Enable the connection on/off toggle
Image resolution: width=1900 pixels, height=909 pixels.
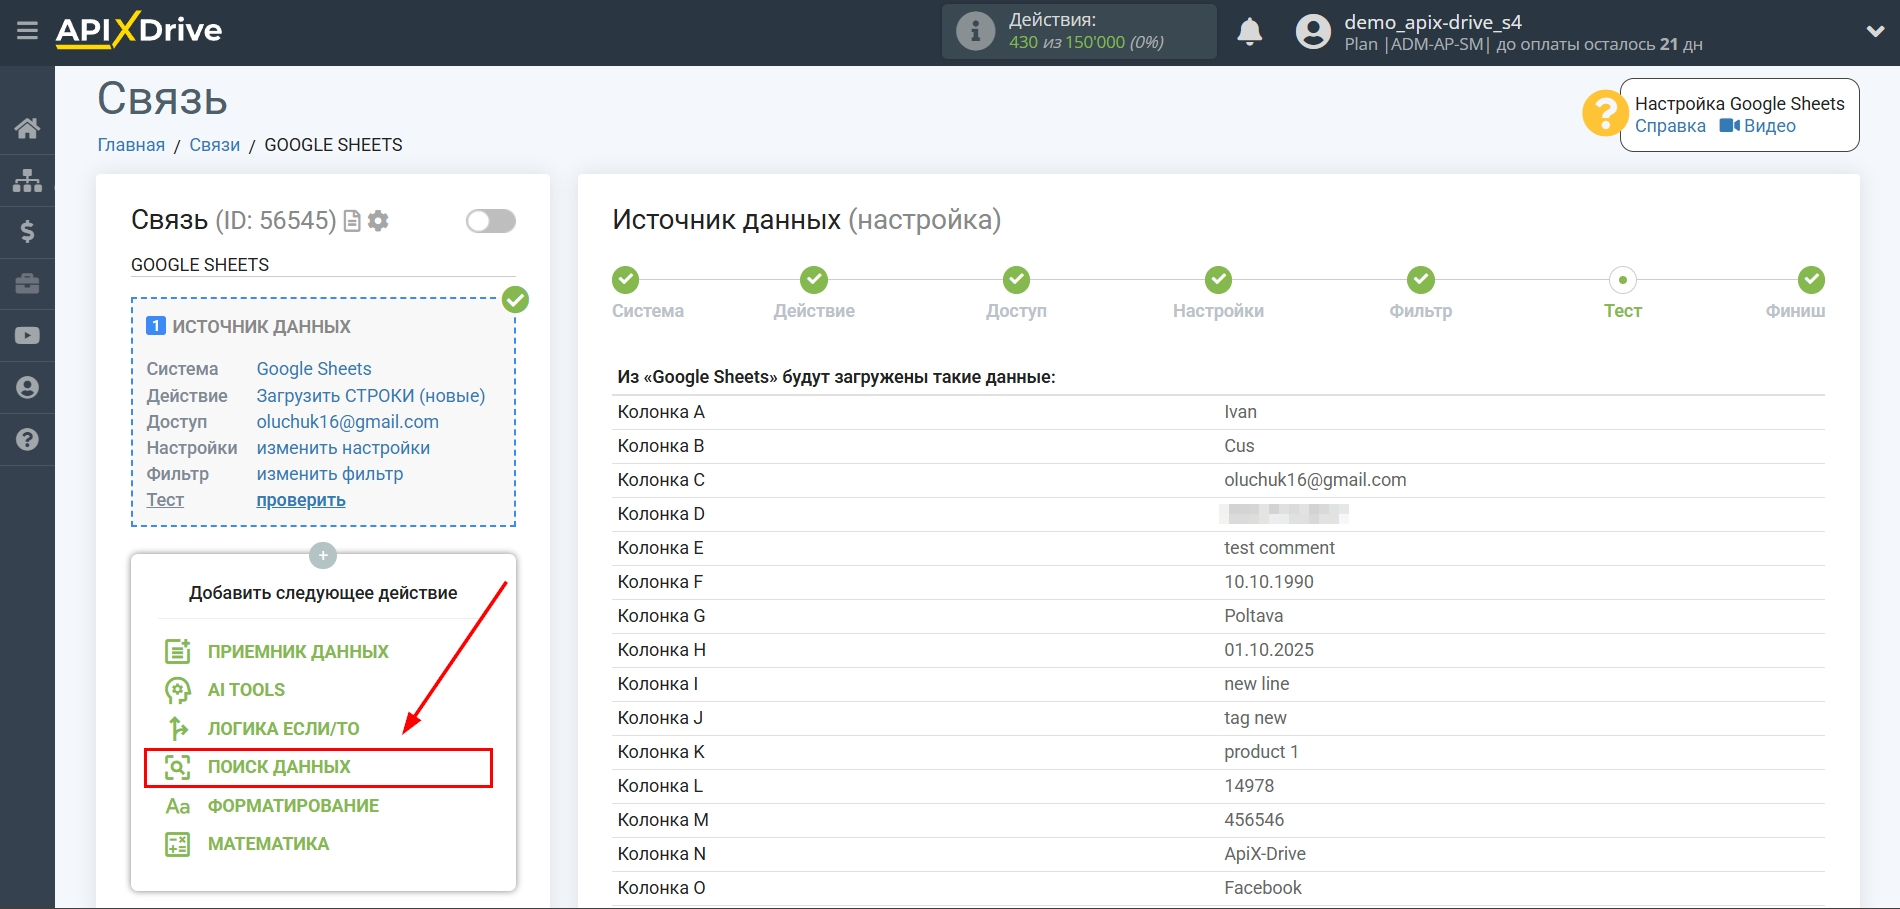point(489,221)
